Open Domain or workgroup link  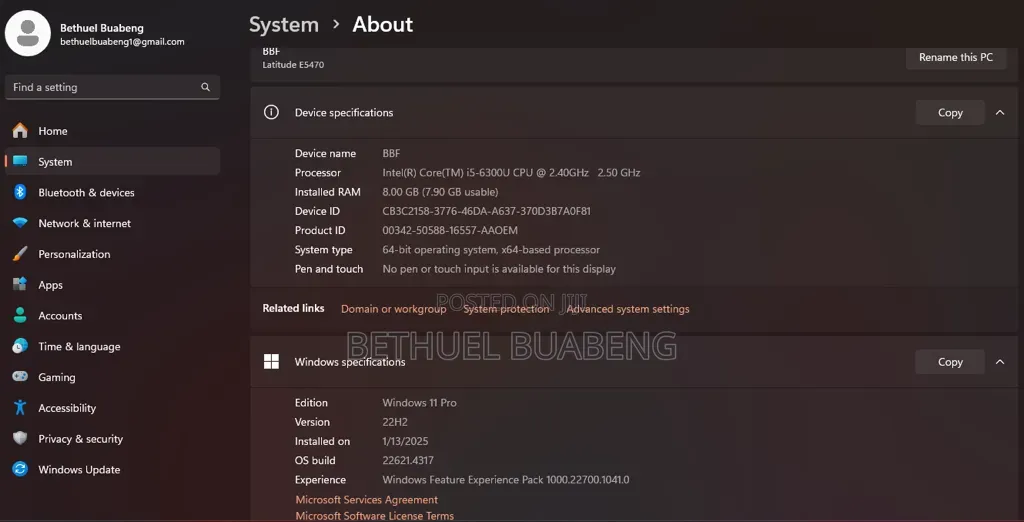click(393, 309)
